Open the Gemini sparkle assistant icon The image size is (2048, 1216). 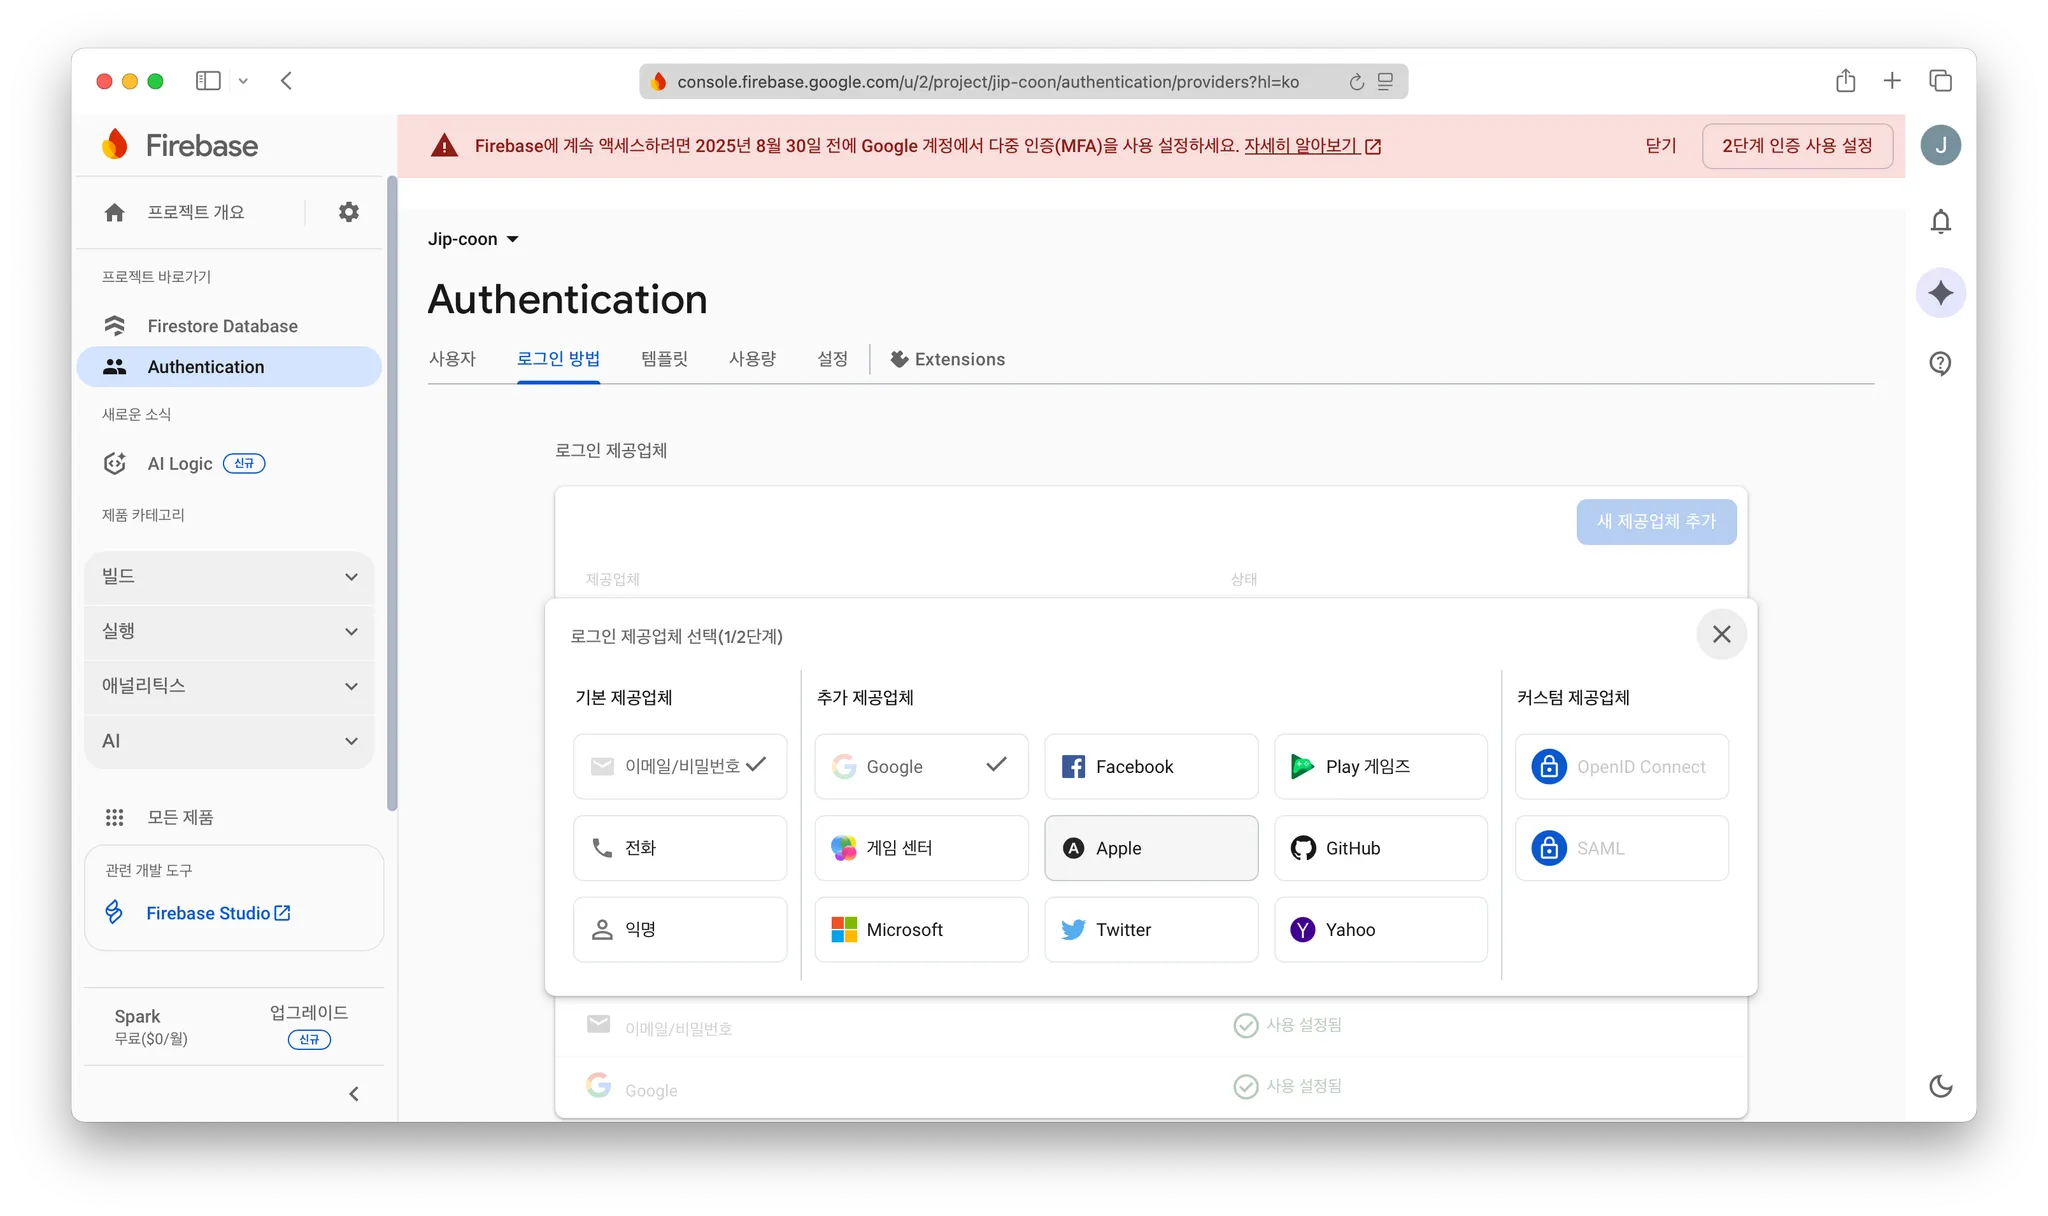(x=1940, y=293)
